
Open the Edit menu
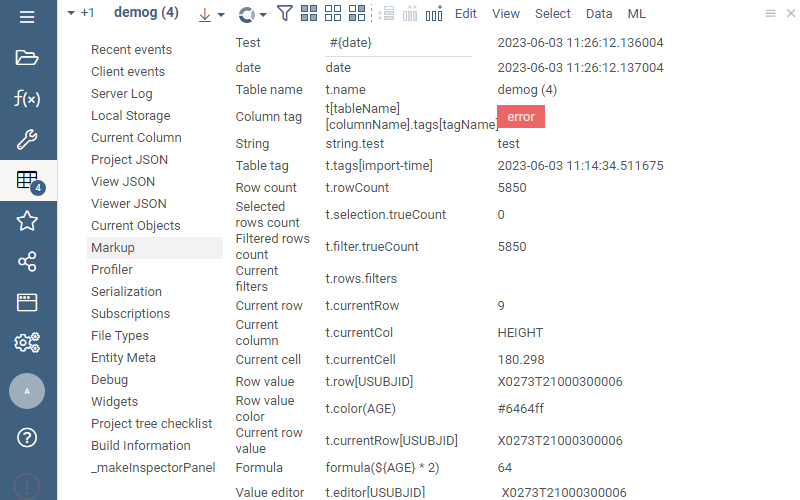pyautogui.click(x=465, y=14)
